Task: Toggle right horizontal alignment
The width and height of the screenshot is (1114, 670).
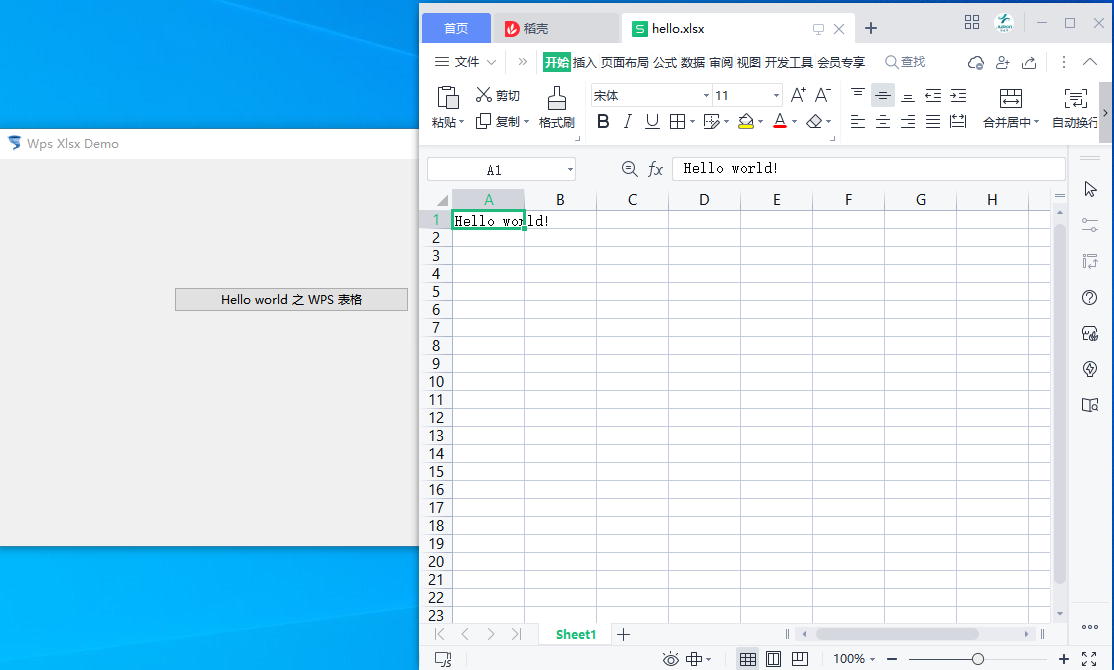Action: point(908,122)
